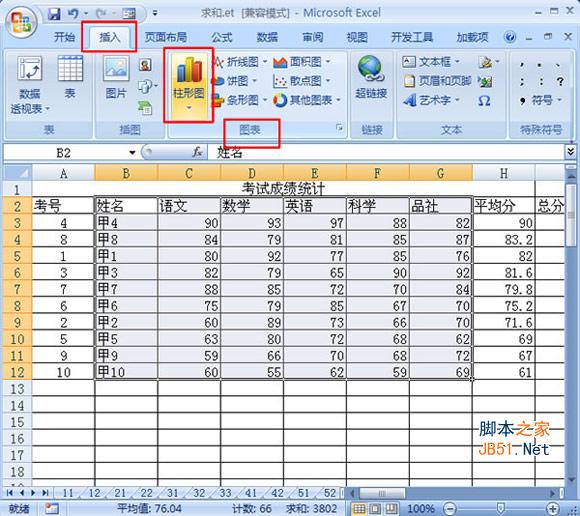Open the Office button menu
The image size is (580, 516).
click(x=21, y=23)
